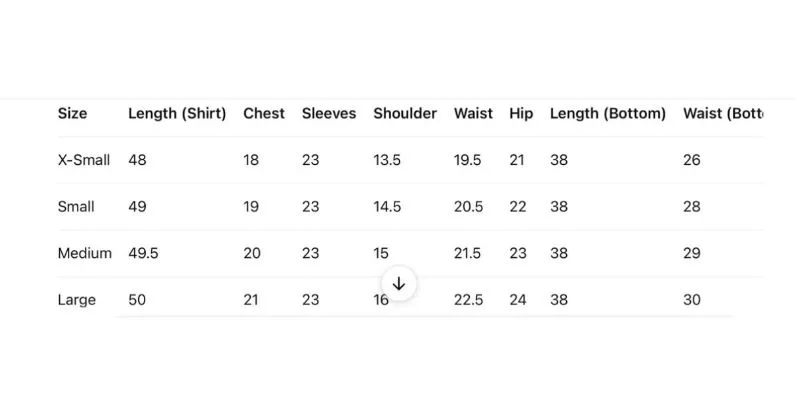796x408 pixels.
Task: Select the Small size row label
Action: tap(76, 207)
